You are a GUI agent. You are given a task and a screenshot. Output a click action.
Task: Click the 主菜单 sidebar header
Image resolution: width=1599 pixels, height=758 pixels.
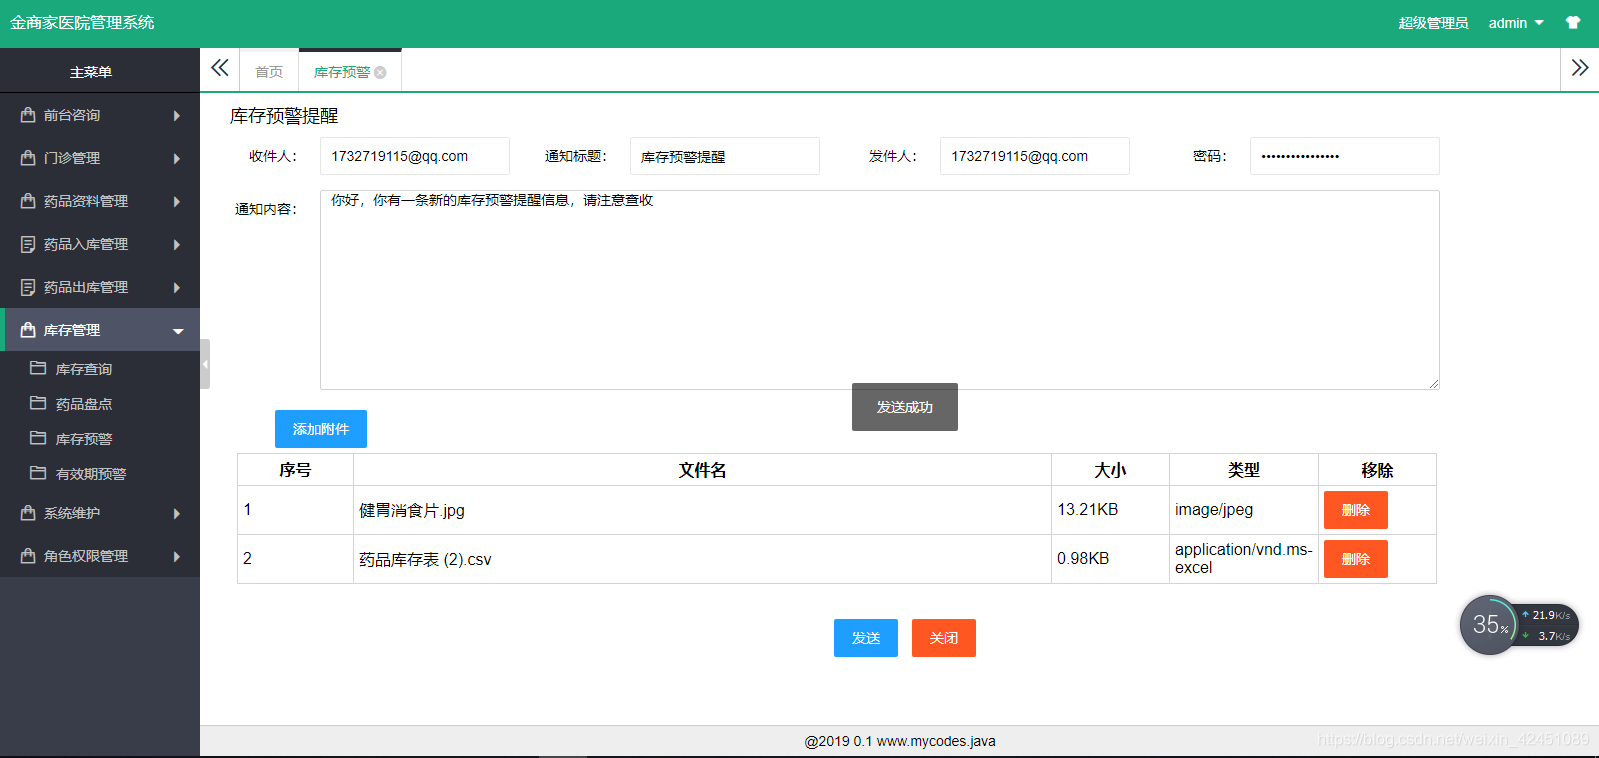[91, 72]
